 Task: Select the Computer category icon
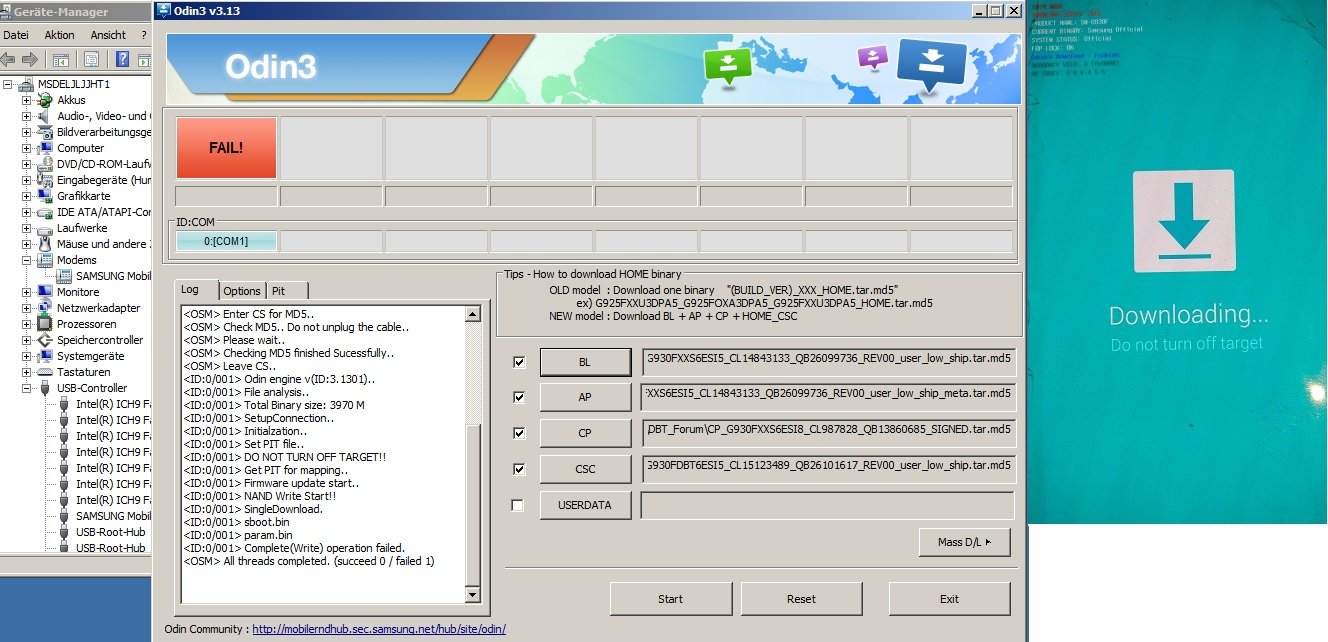click(45, 148)
